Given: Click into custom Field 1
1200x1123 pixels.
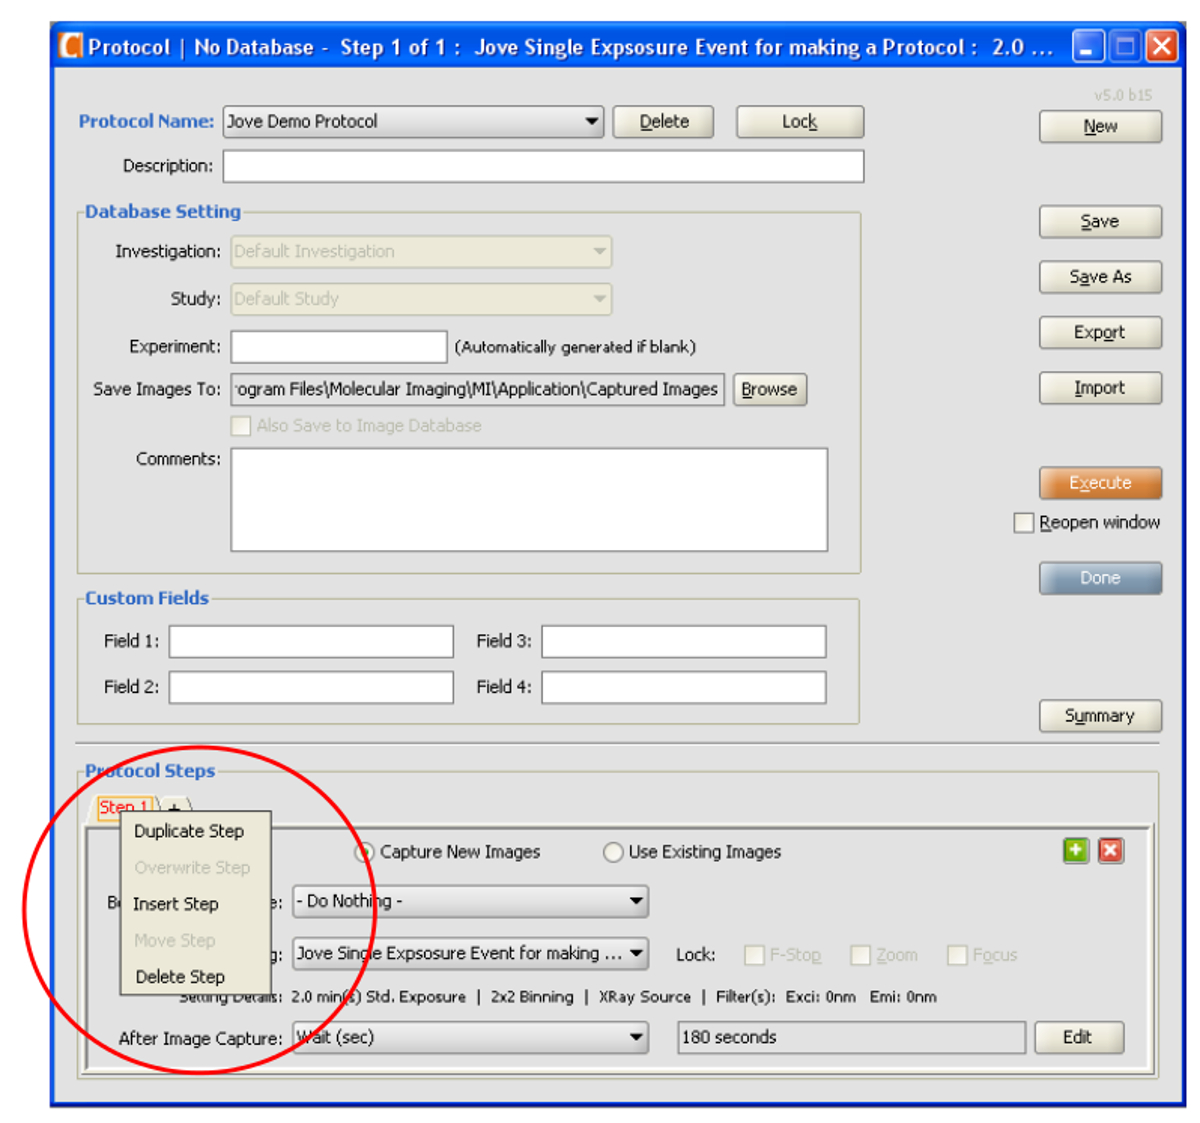Looking at the screenshot, I should point(311,641).
